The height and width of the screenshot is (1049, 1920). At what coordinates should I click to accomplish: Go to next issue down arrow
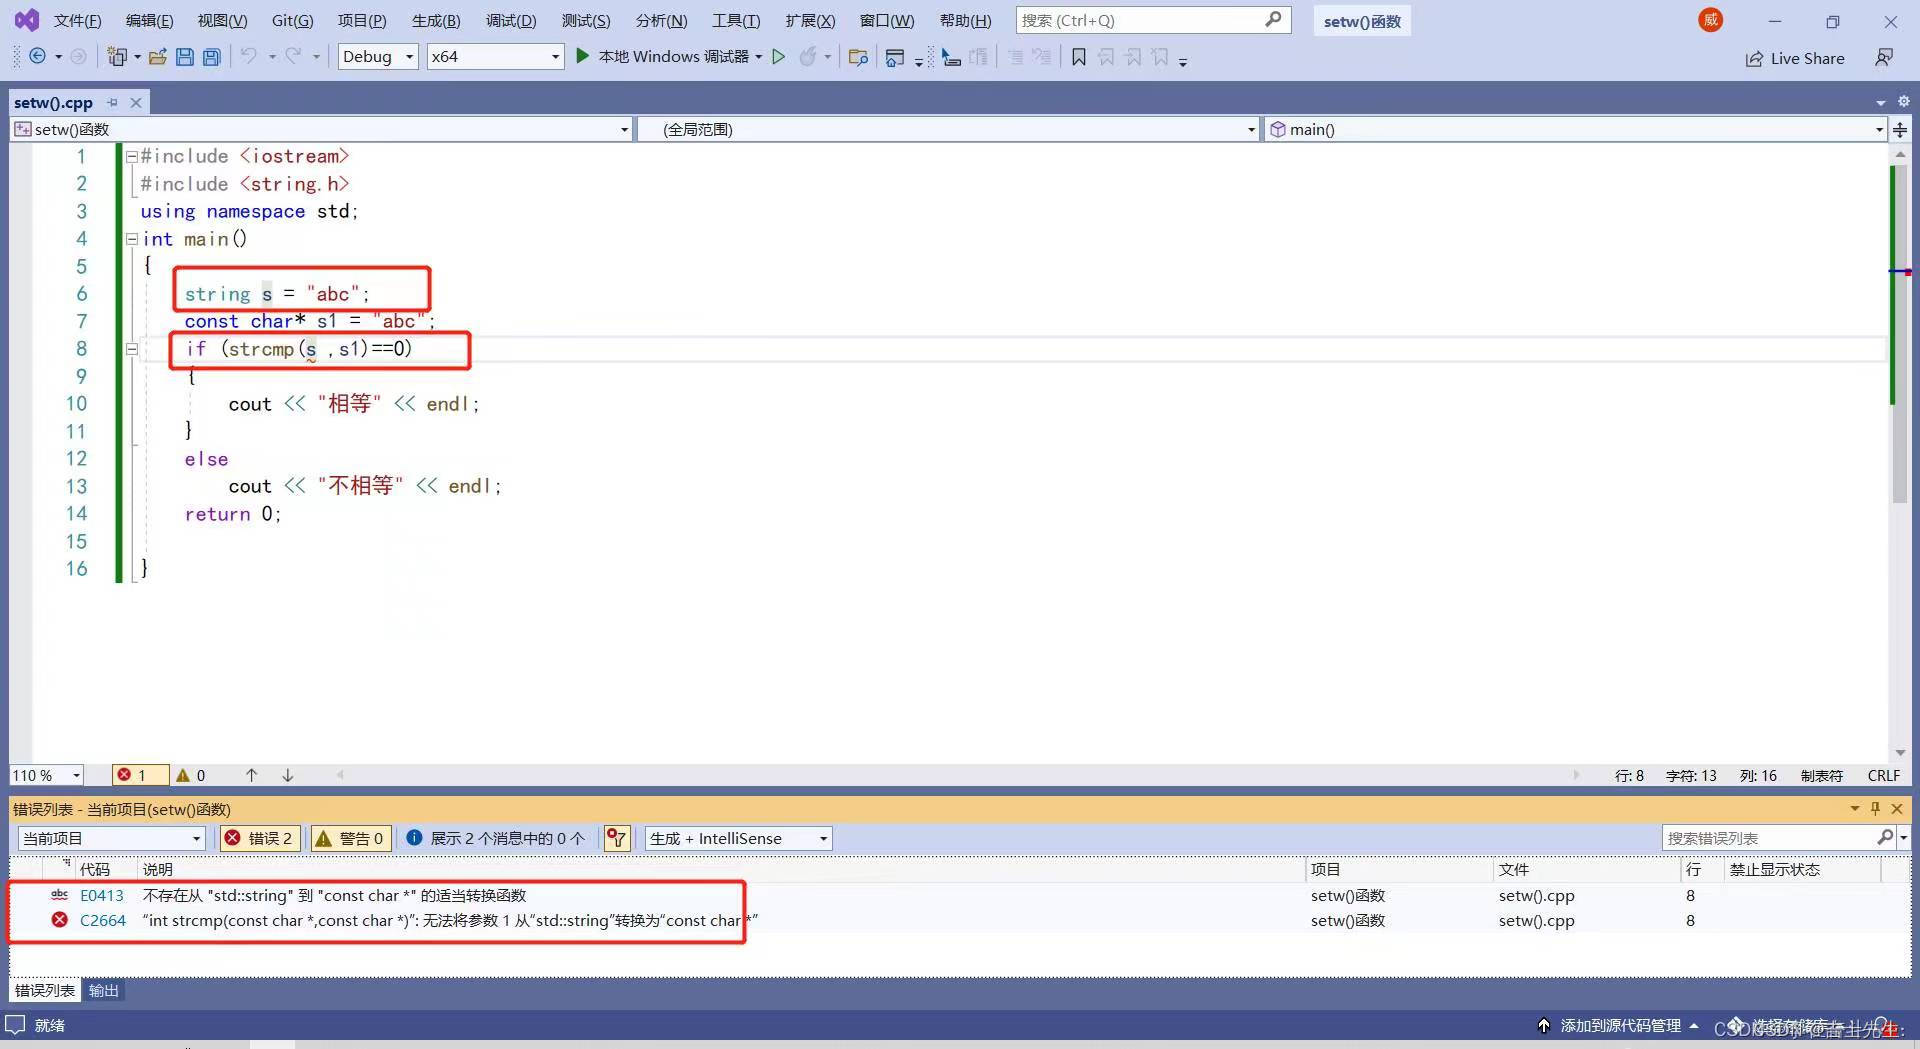pos(287,775)
